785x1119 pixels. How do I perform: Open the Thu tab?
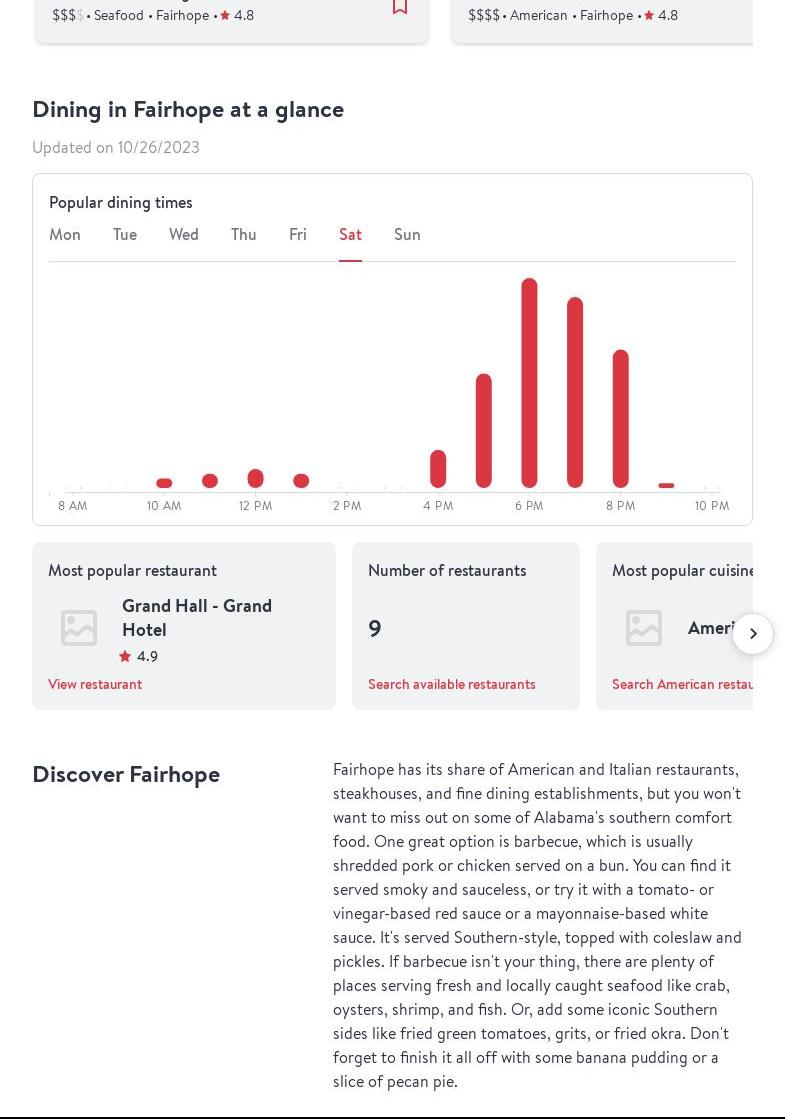click(243, 234)
